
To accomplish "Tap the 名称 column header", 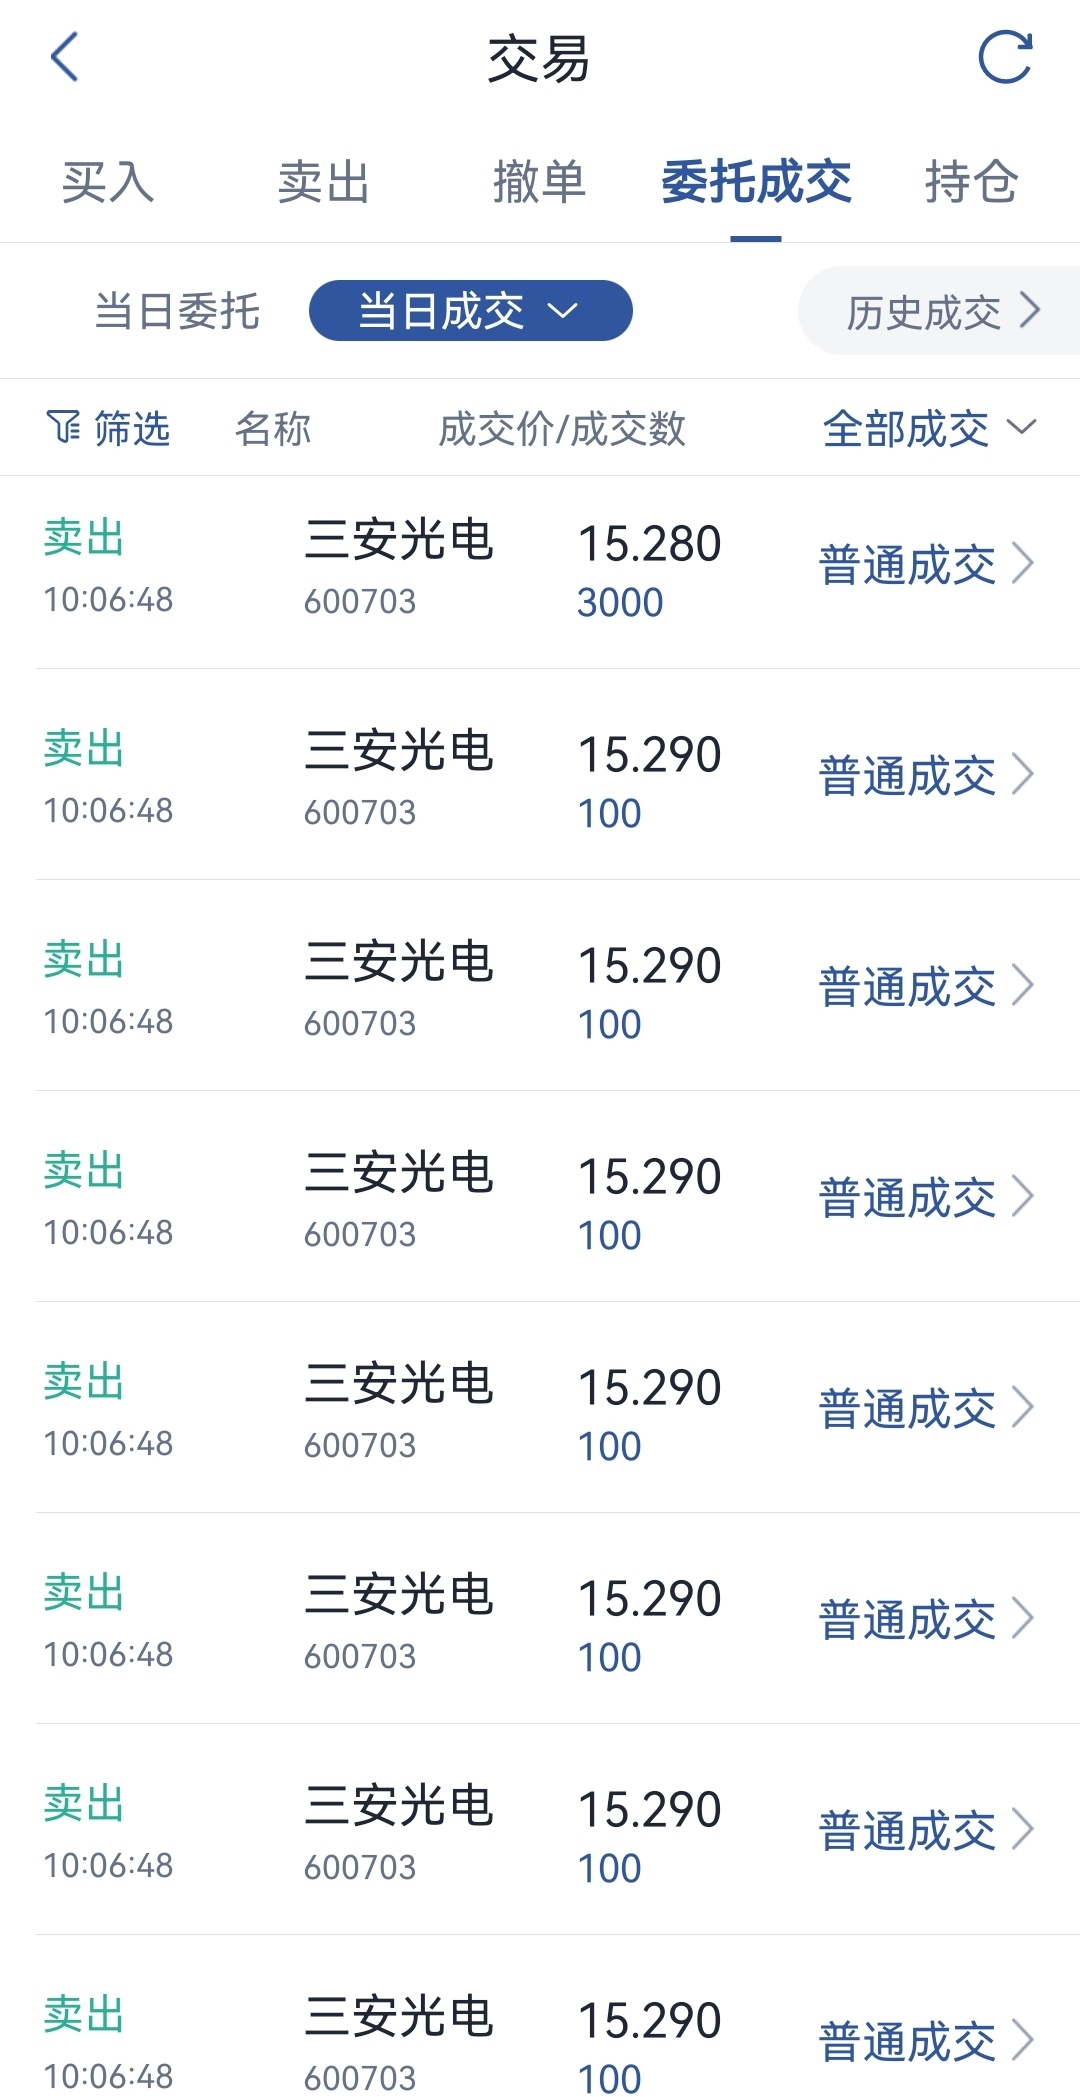I will coord(273,428).
